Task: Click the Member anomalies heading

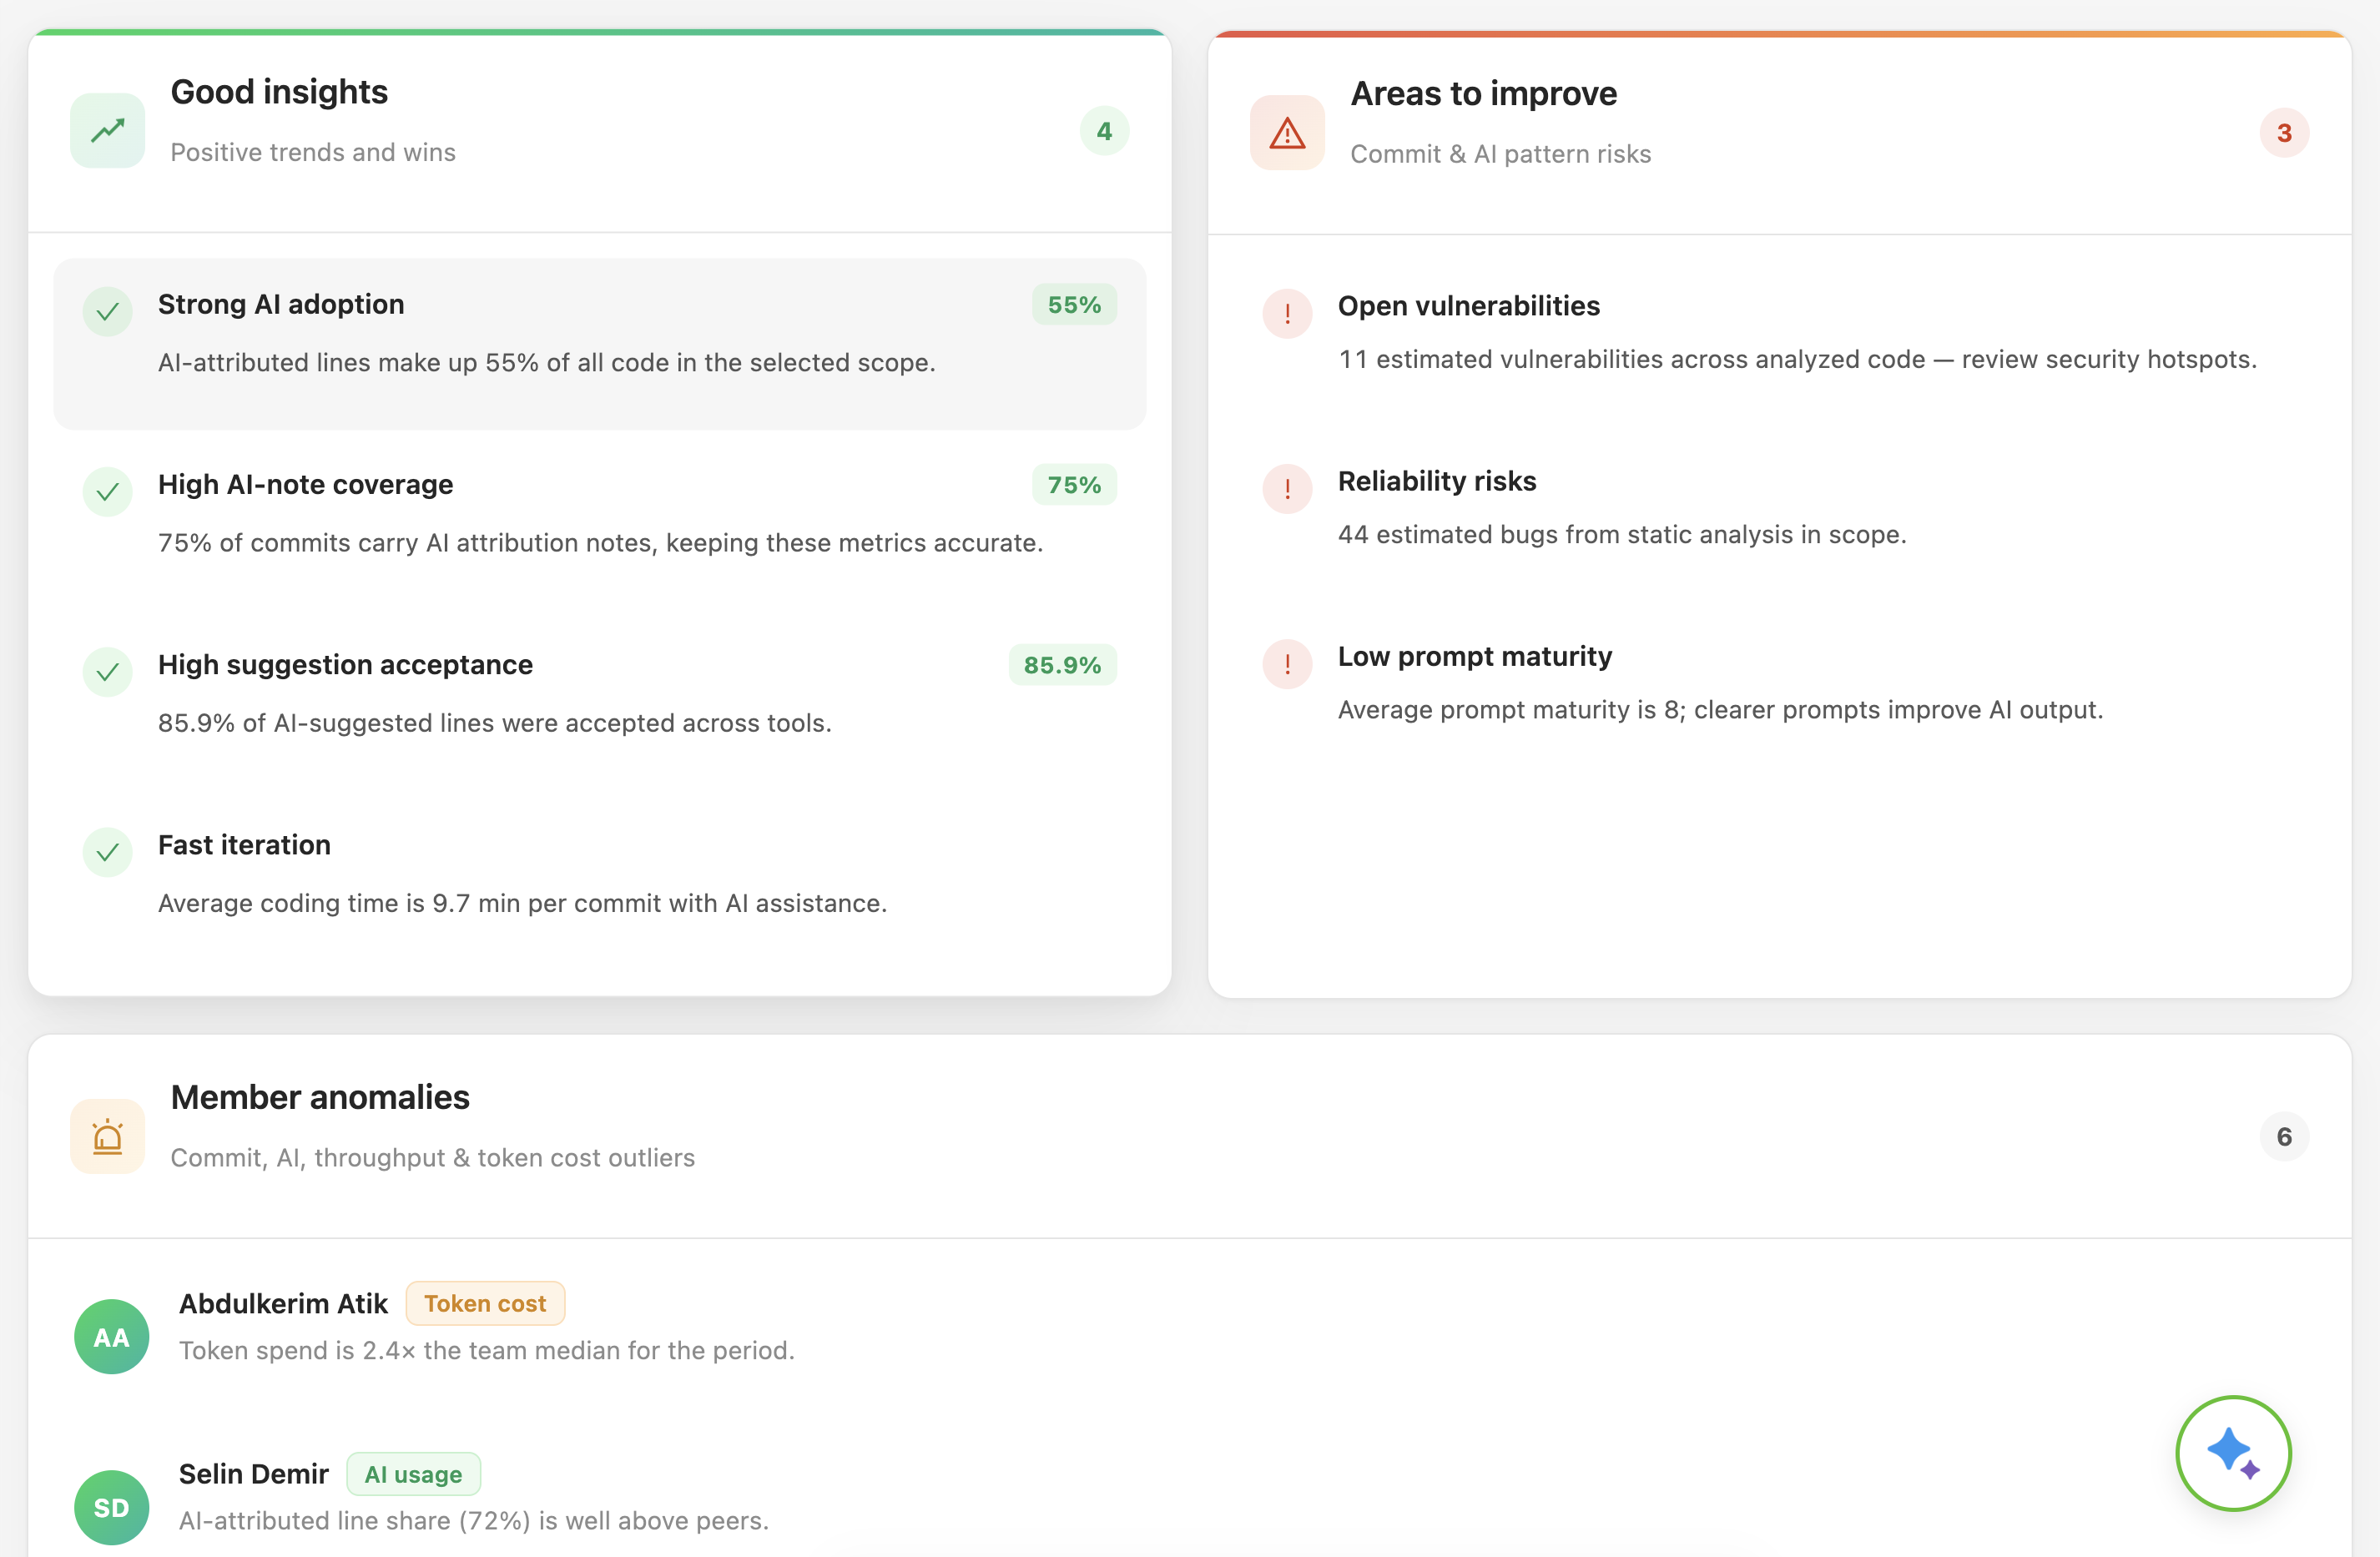Action: click(320, 1098)
